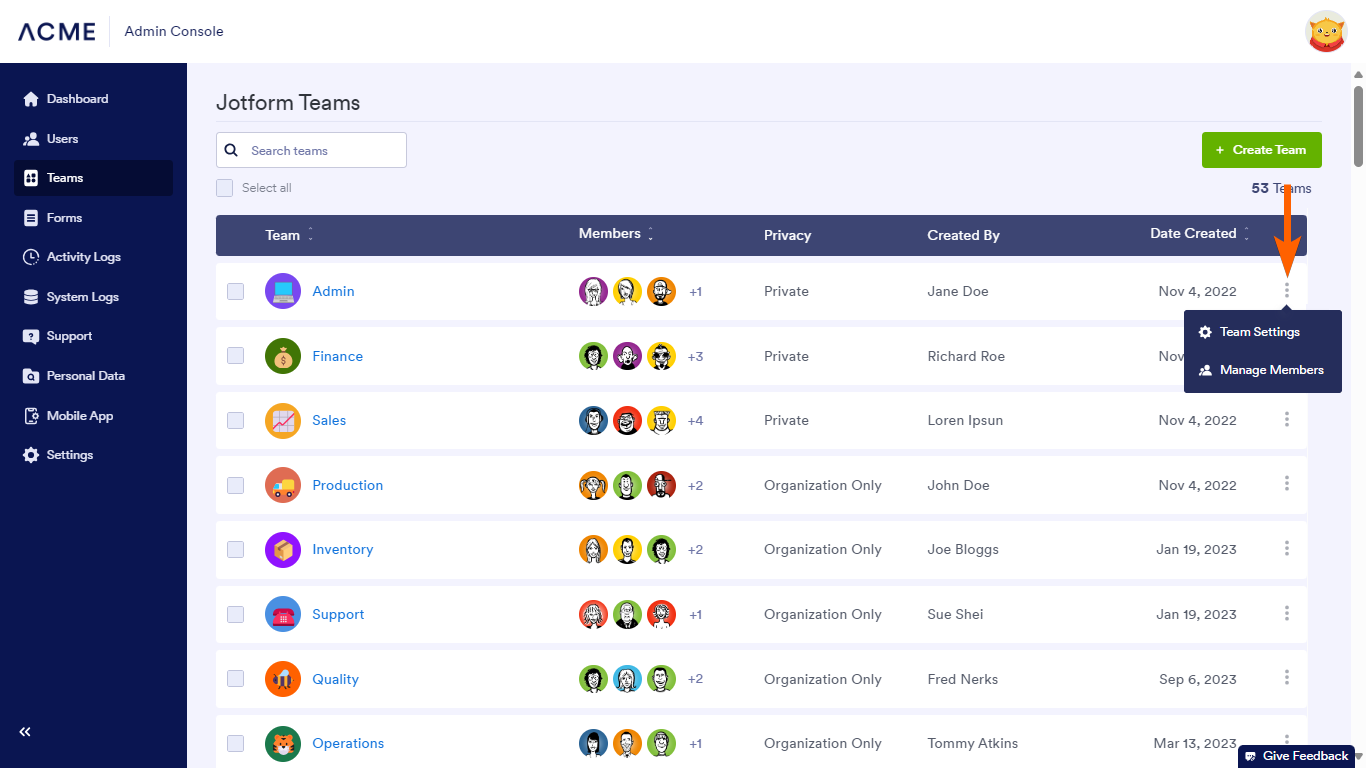
Task: Open the three-dot menu for Production team
Action: 1287,484
